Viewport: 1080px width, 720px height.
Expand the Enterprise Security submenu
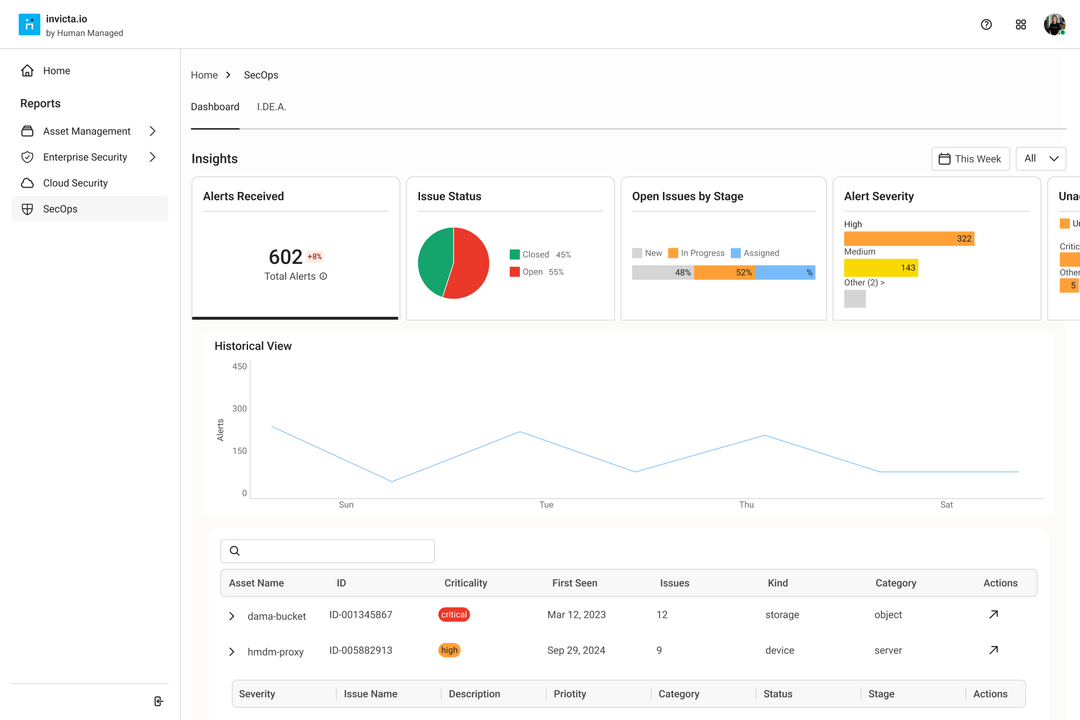click(153, 157)
